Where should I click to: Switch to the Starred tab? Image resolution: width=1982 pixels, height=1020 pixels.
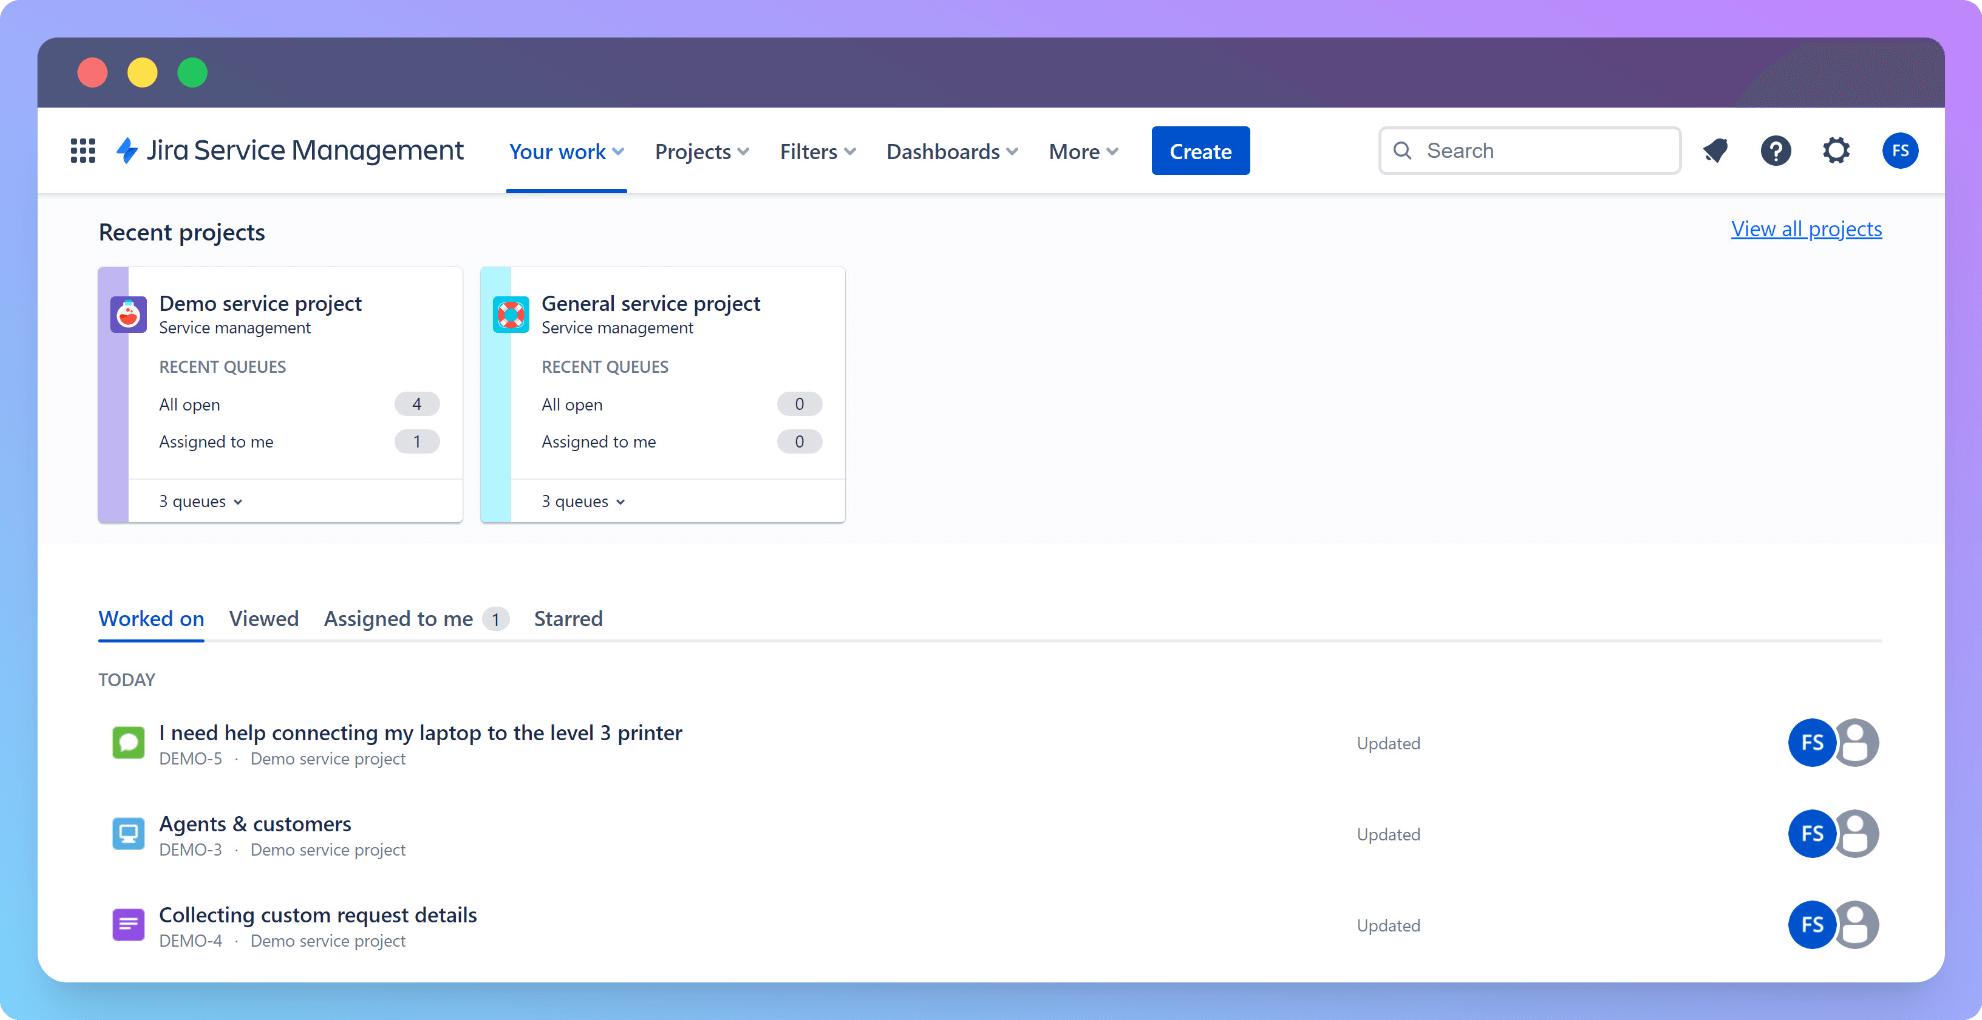coord(568,619)
